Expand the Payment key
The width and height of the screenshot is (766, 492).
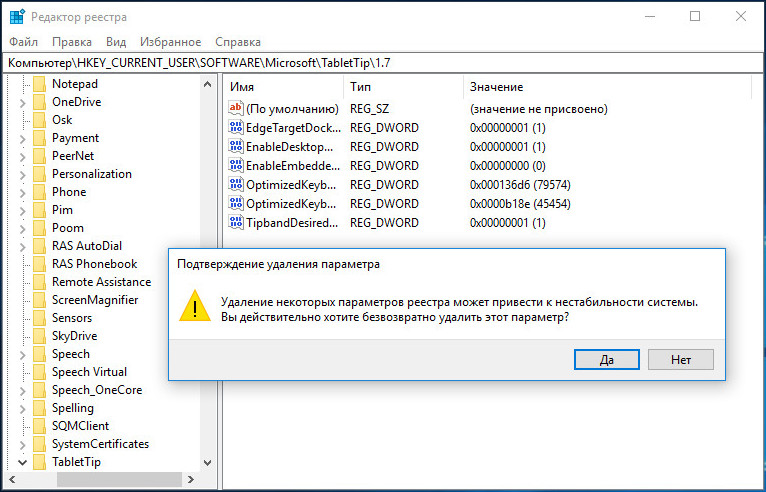22,139
